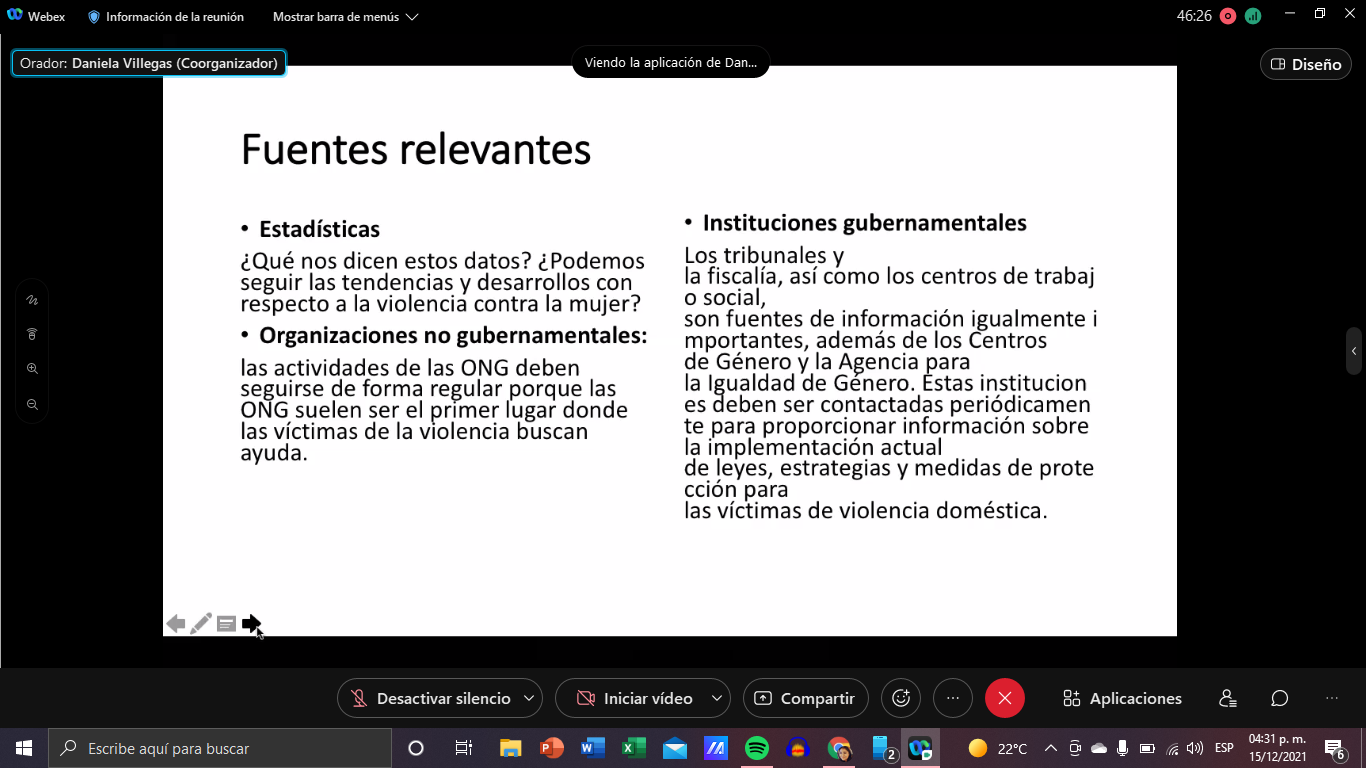Image resolution: width=1366 pixels, height=768 pixels.
Task: Click the Orador Daniela Villegas label
Action: tap(149, 63)
